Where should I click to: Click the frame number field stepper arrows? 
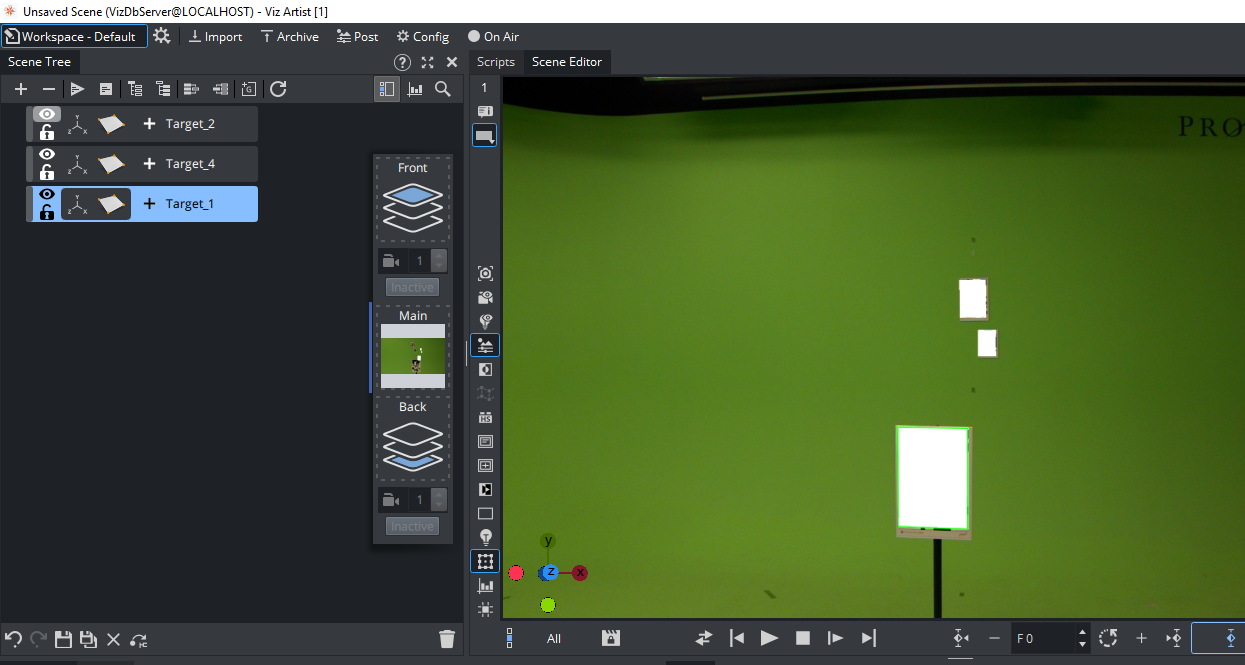tap(1081, 637)
